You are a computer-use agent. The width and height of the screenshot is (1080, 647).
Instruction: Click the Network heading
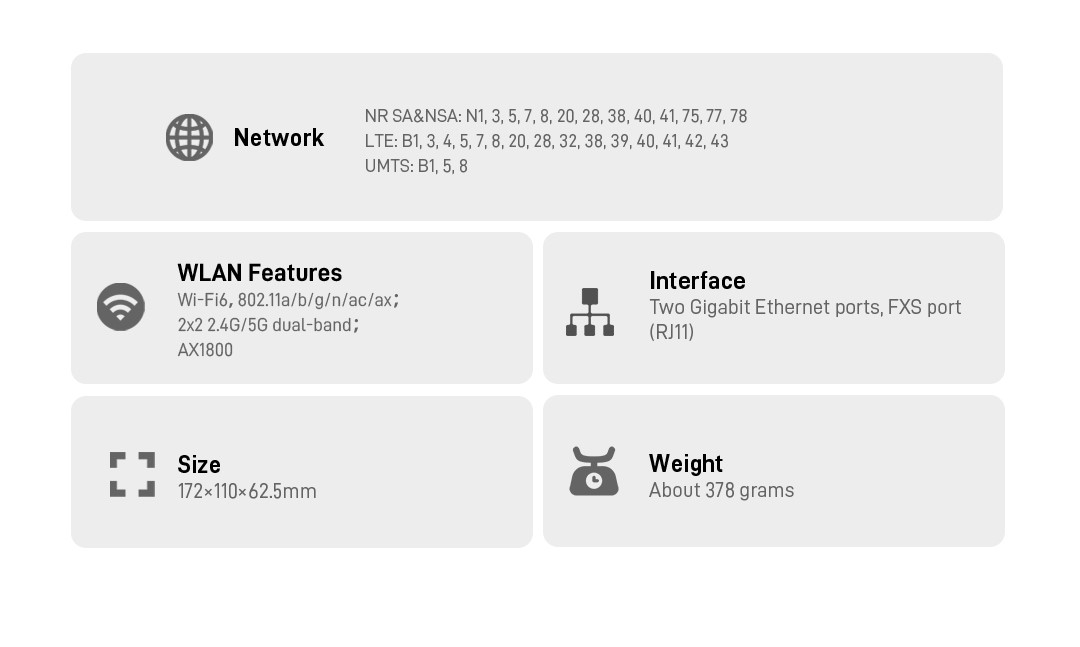(278, 138)
